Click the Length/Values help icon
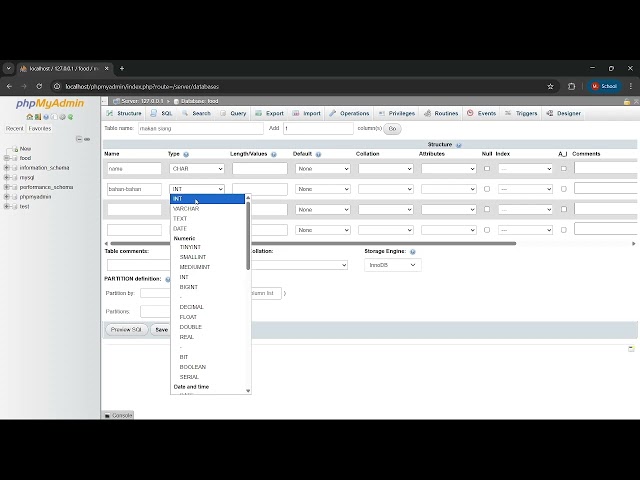640x480 pixels. pos(273,155)
